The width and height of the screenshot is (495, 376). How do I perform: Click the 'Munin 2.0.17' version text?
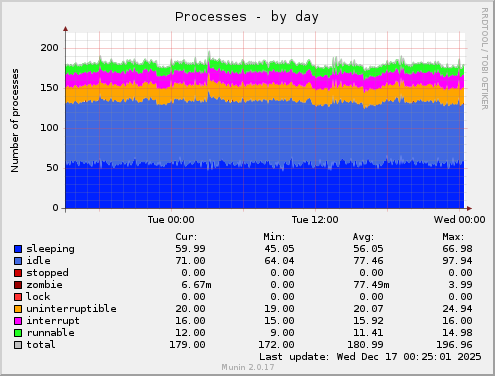pyautogui.click(x=248, y=367)
